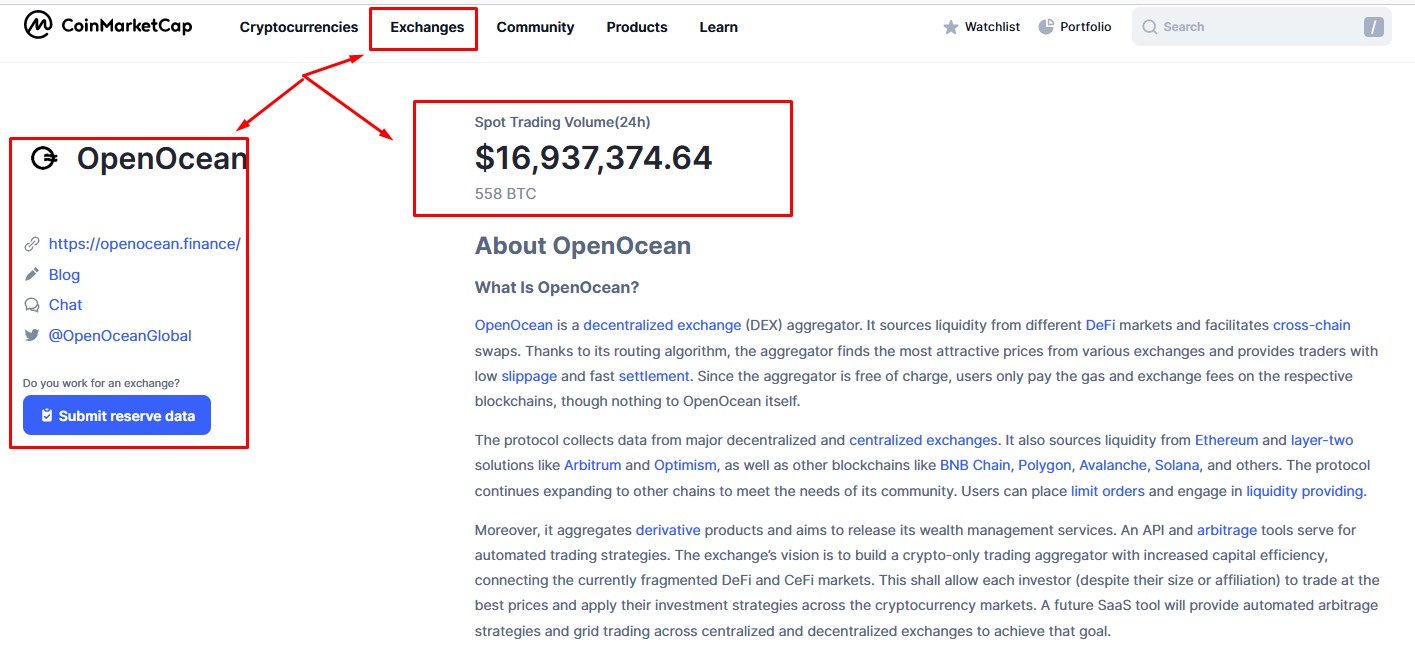Viewport: 1415px width, 651px height.
Task: Follow the settlement link
Action: pyautogui.click(x=654, y=376)
